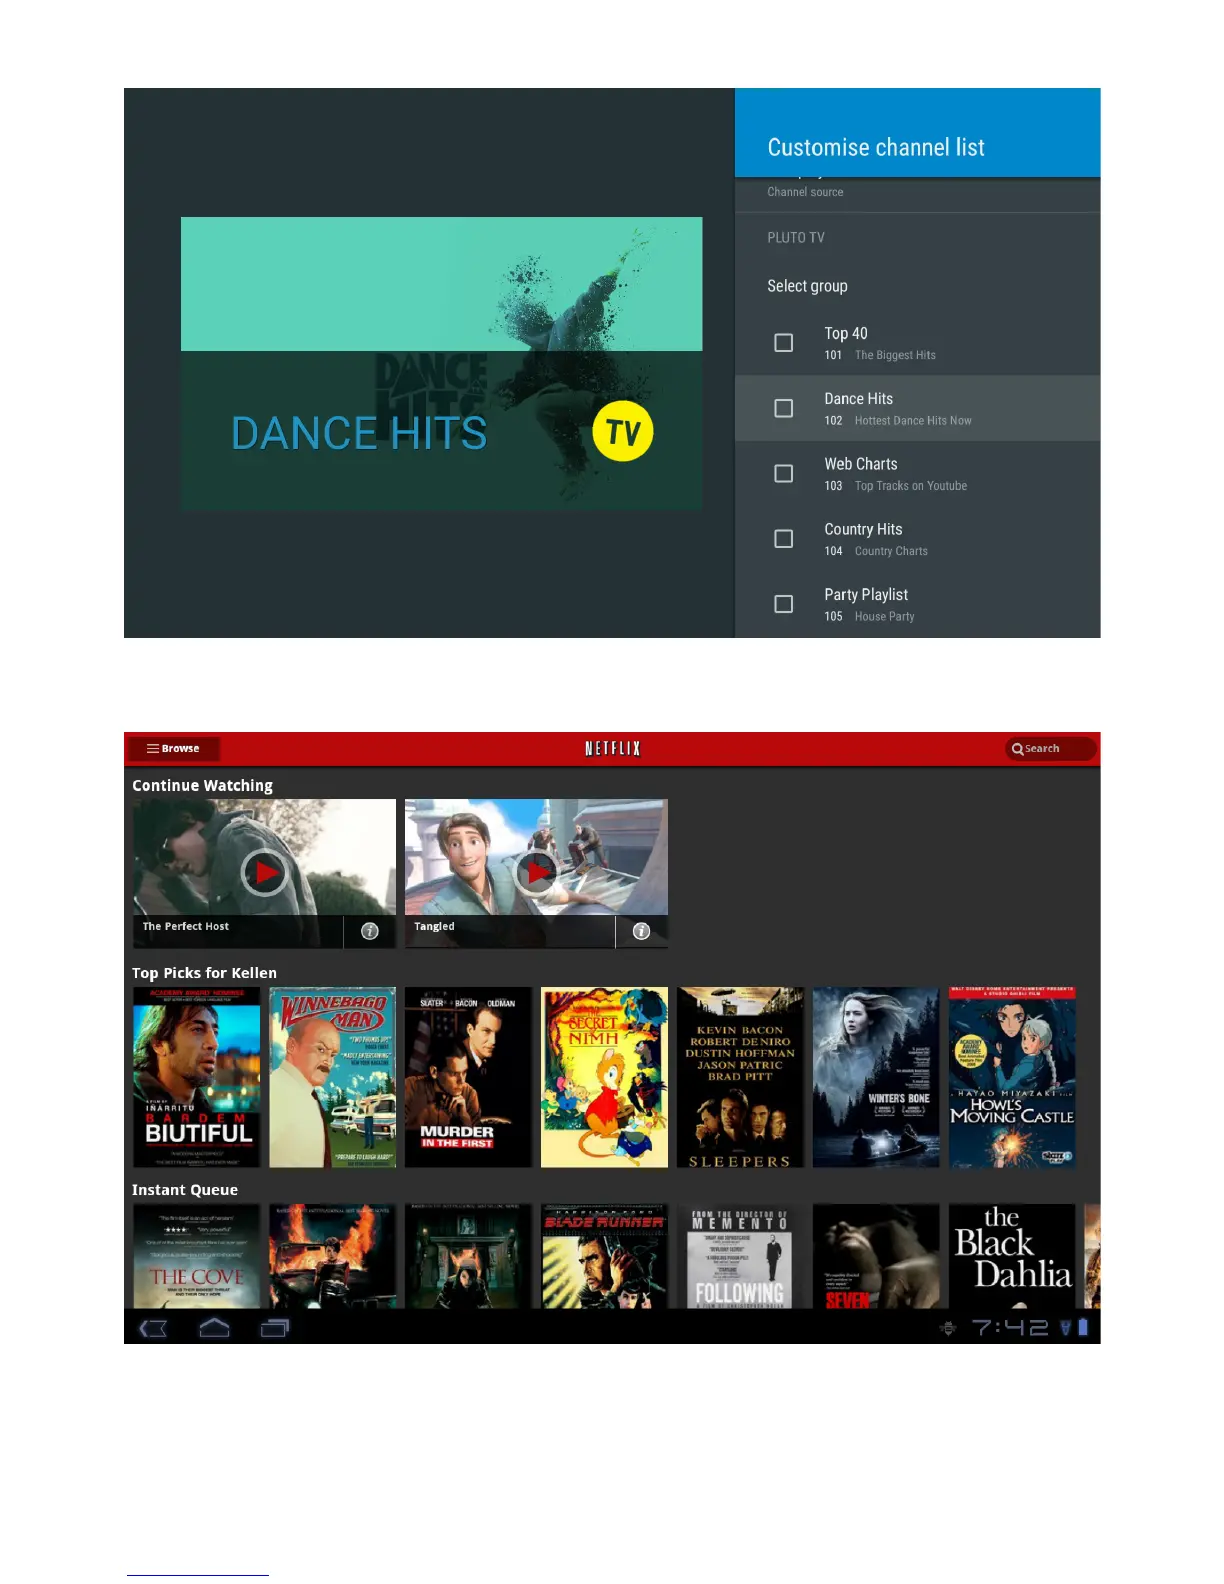
Task: Tick the Top 40 channel checkbox
Action: pyautogui.click(x=784, y=343)
